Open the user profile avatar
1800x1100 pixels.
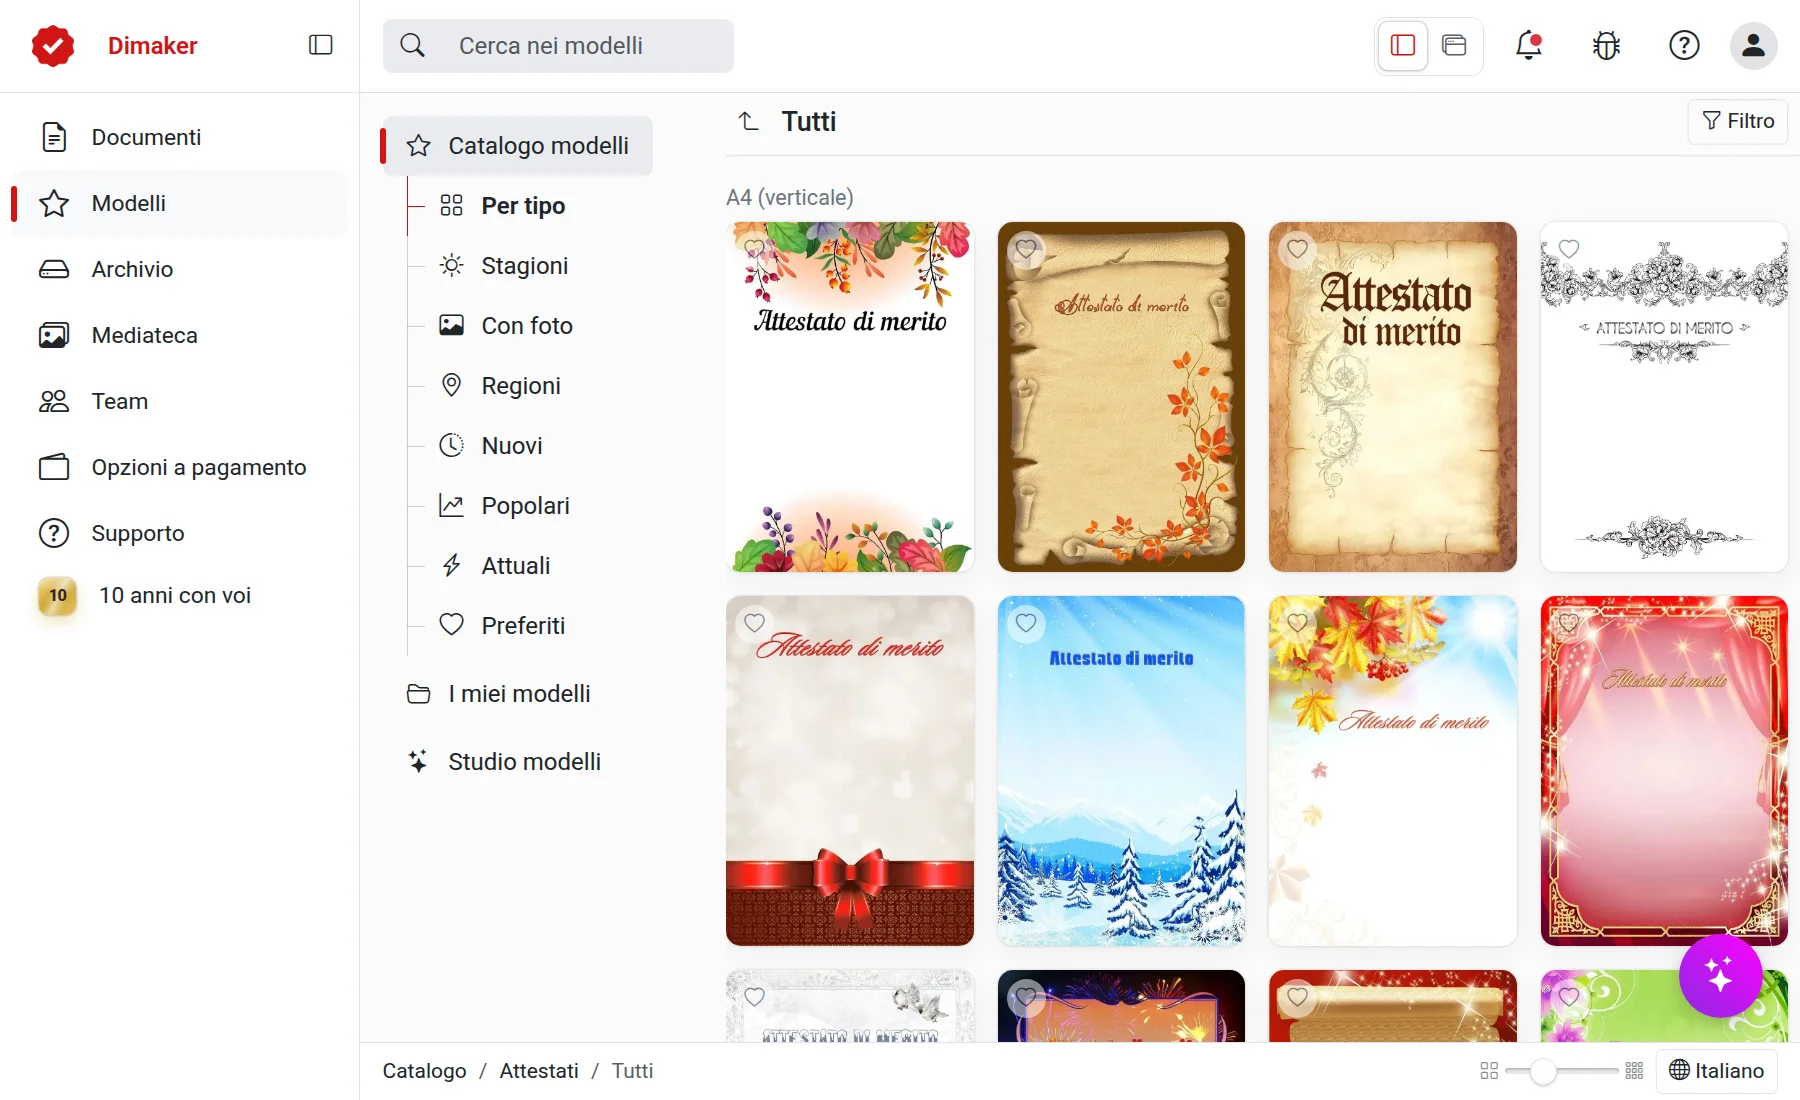pos(1753,45)
